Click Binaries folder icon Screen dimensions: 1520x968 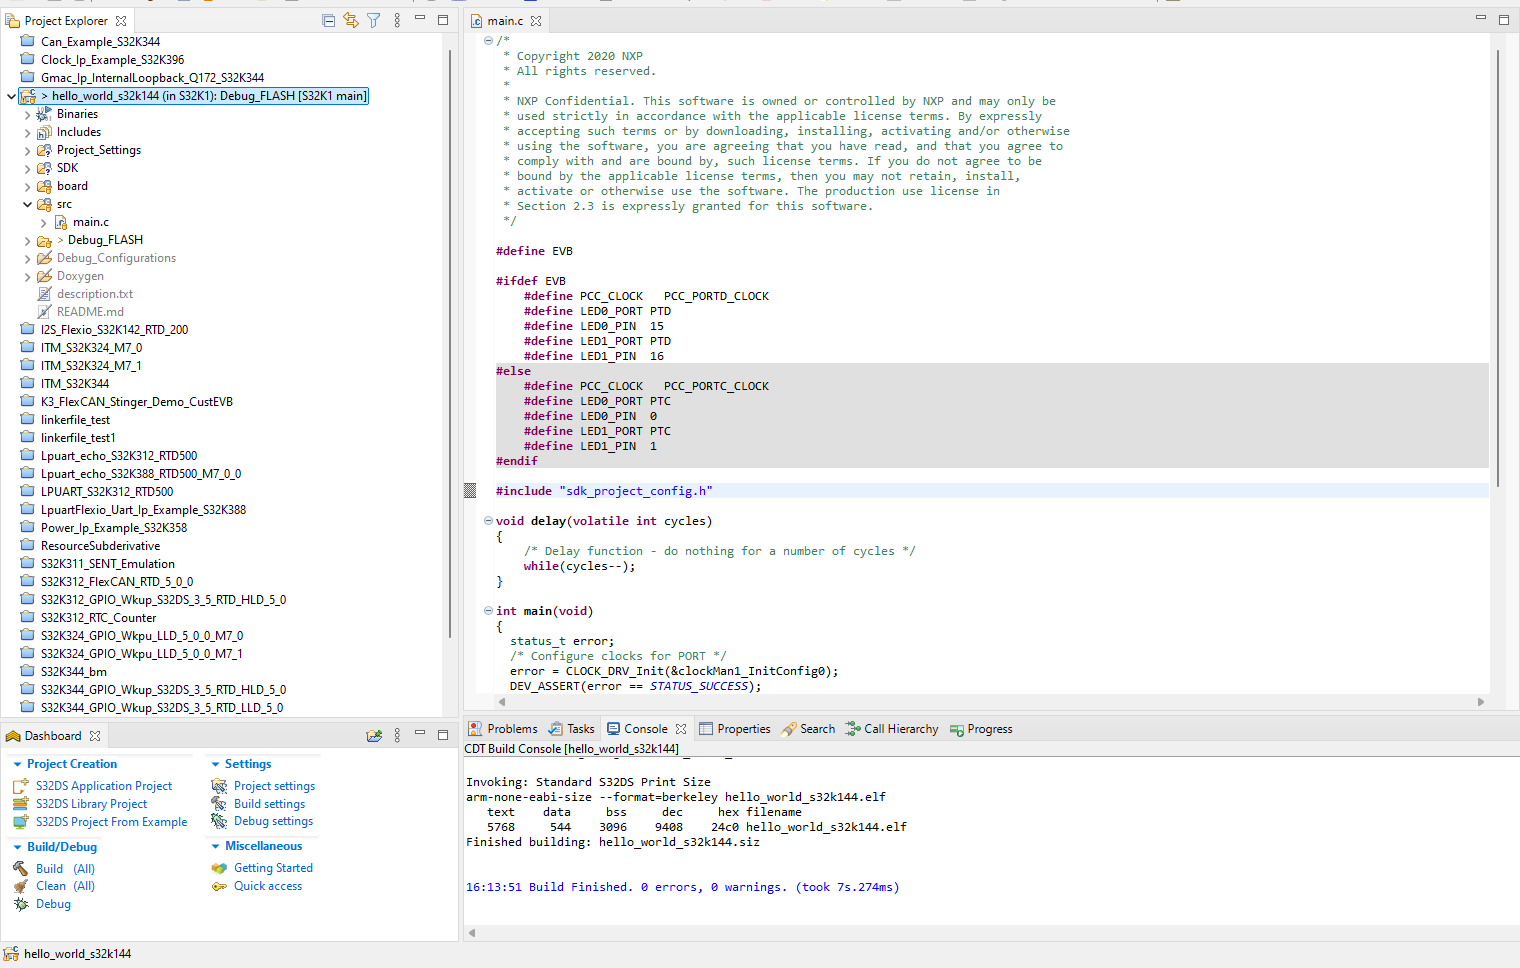(x=44, y=114)
